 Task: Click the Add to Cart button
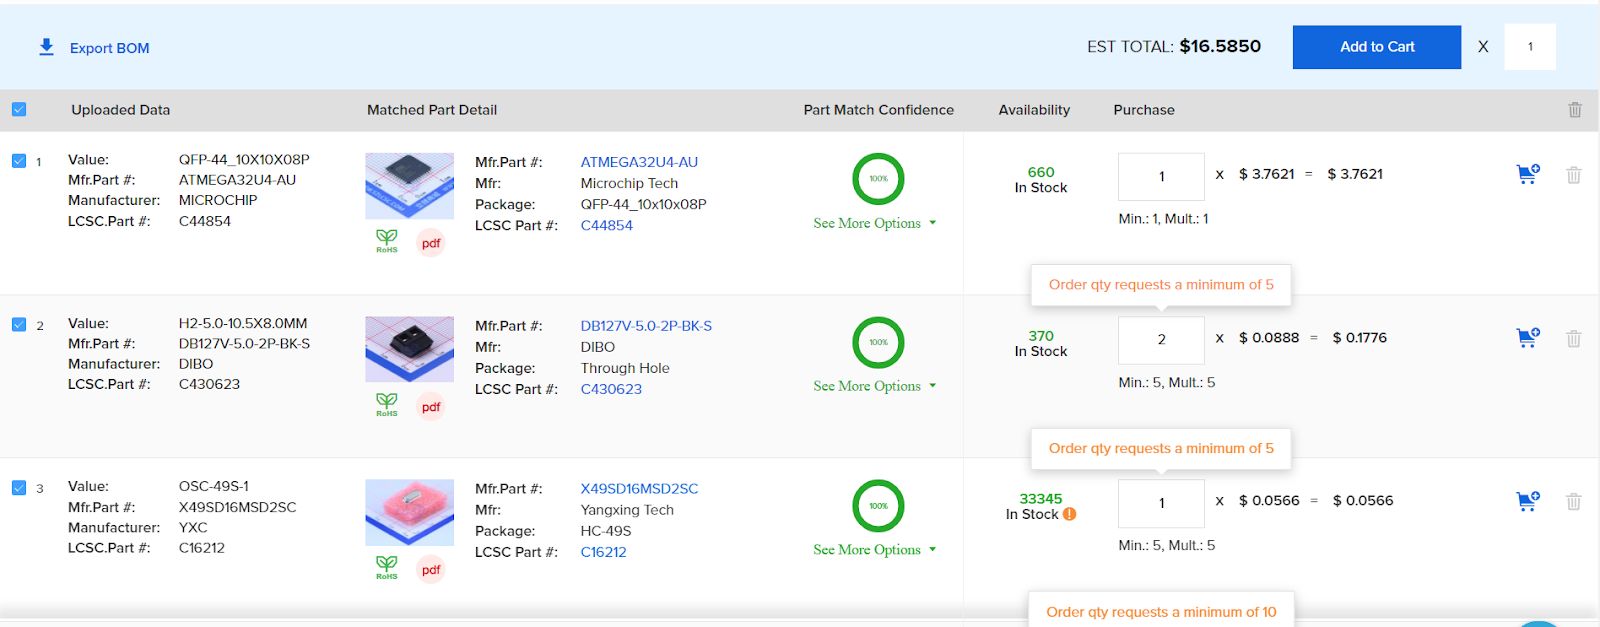1376,47
